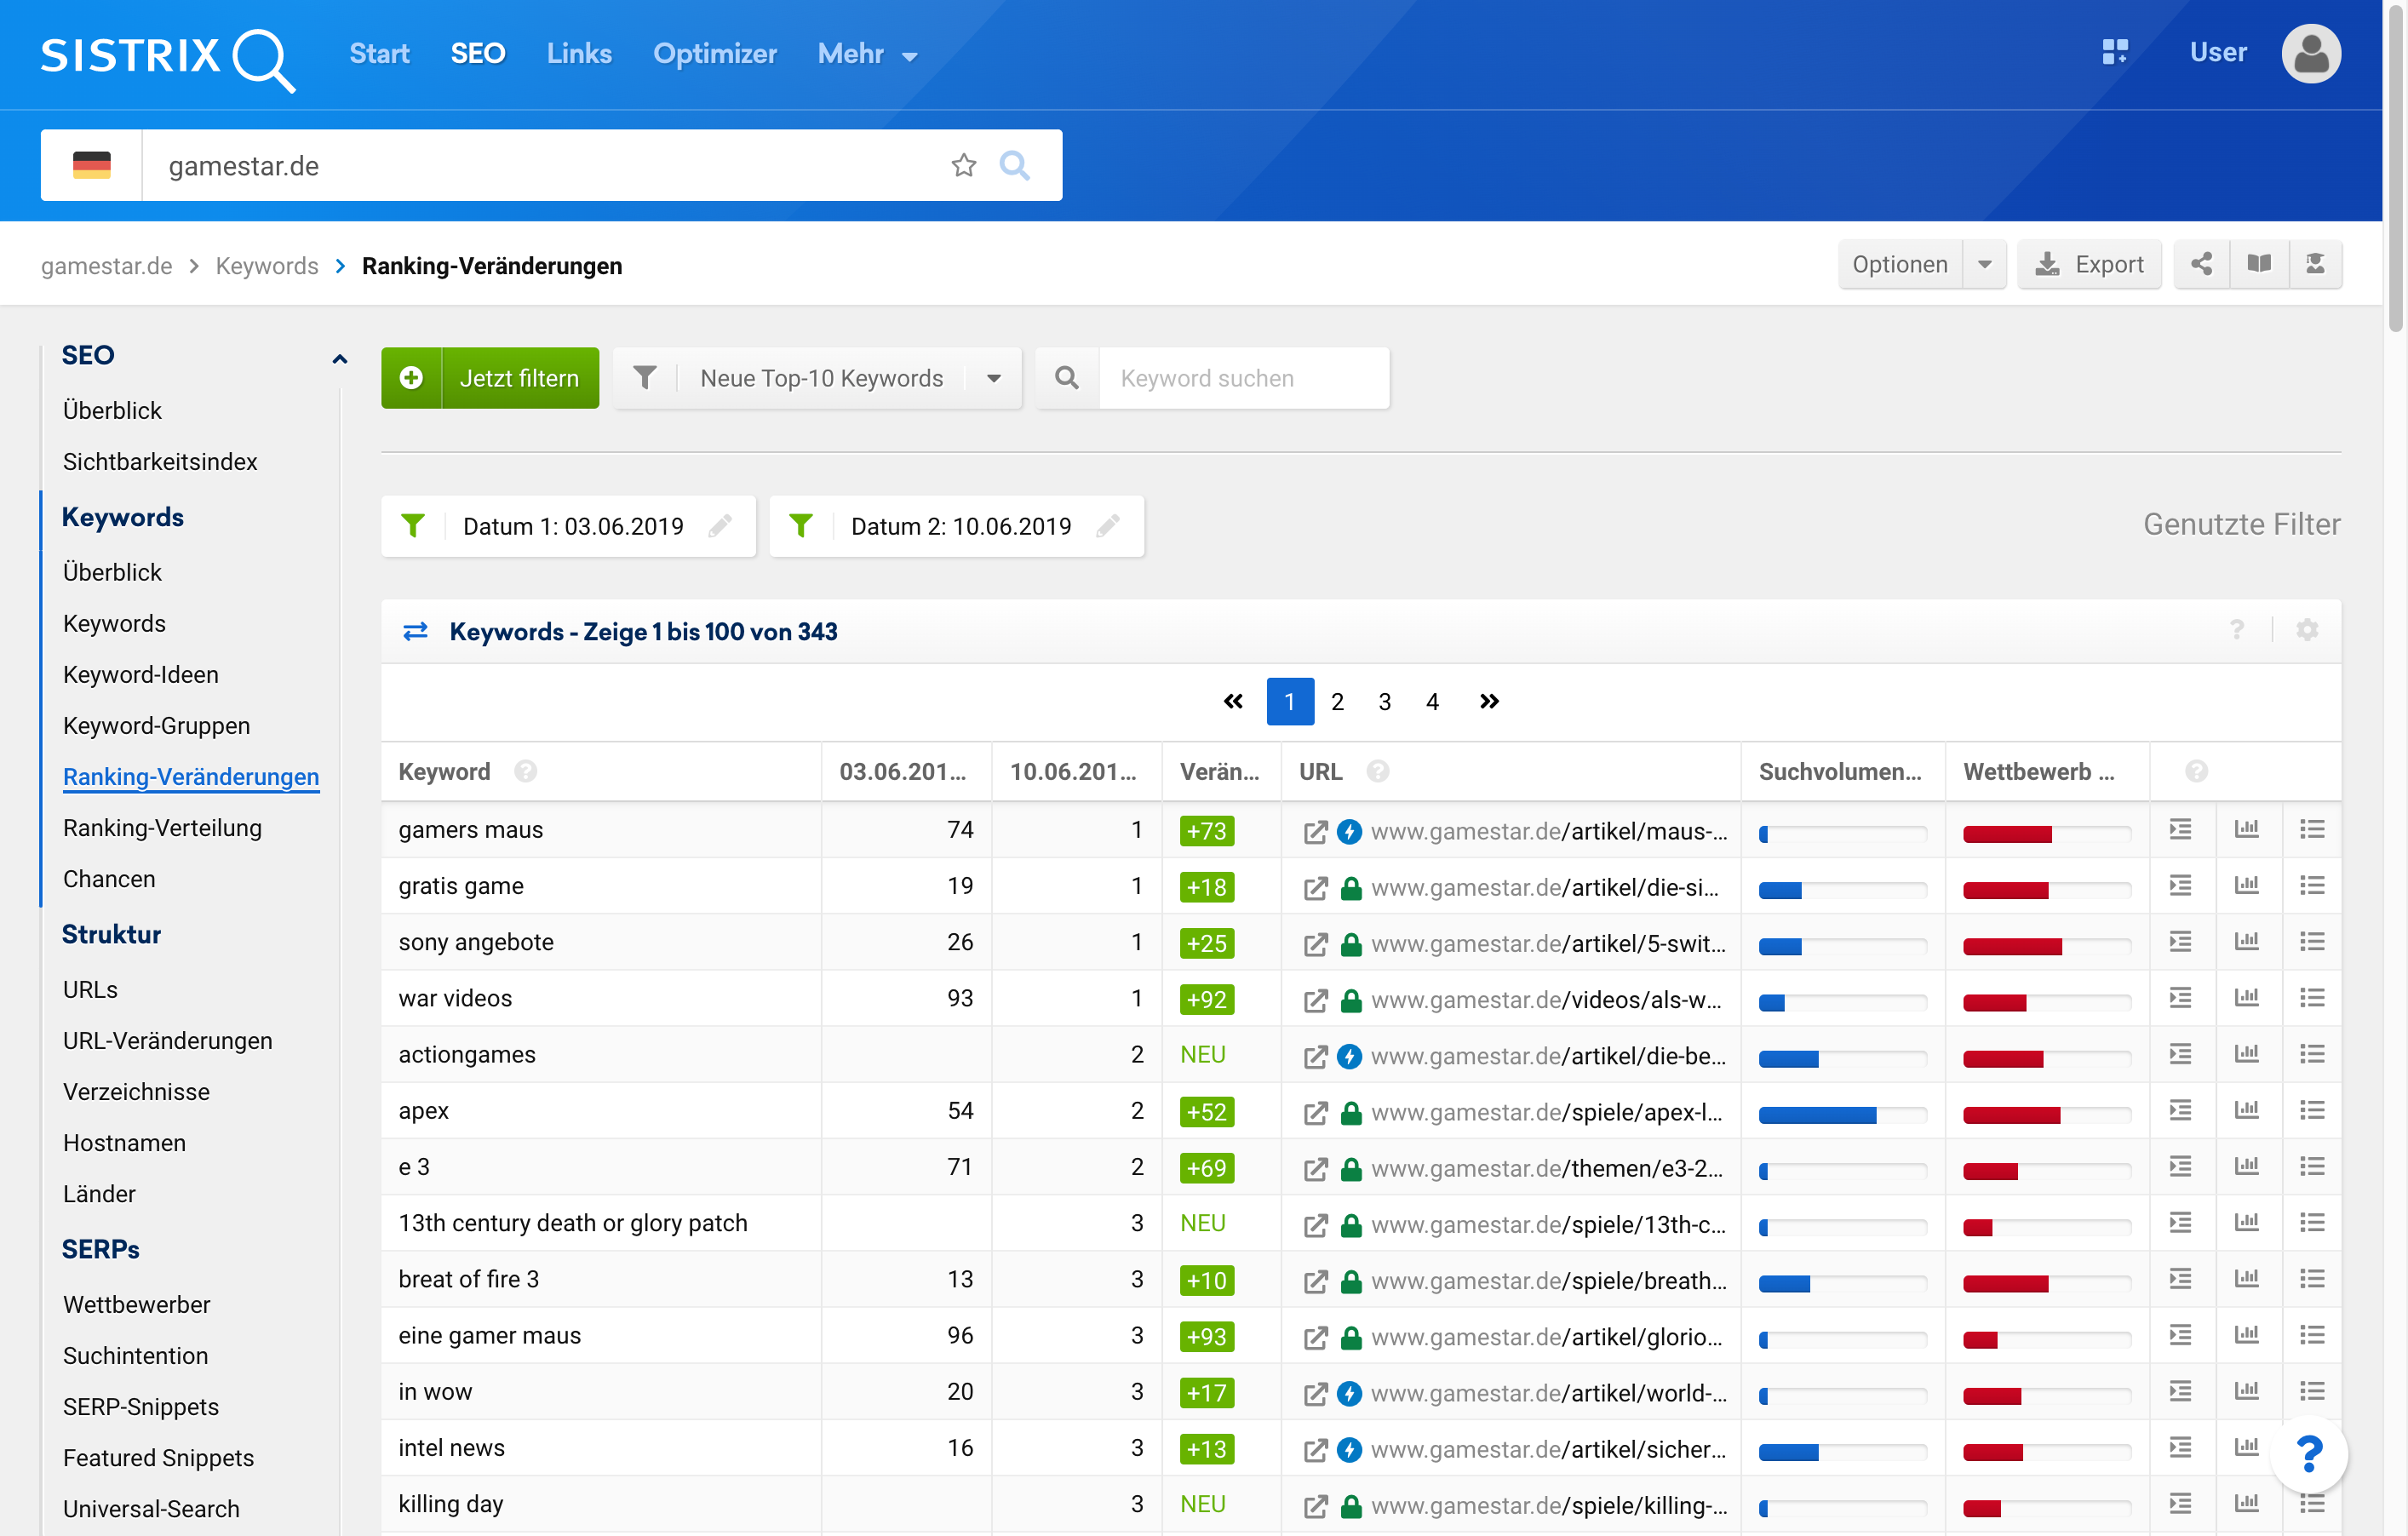The height and width of the screenshot is (1536, 2408).
Task: Click the settings/grid icon top right
Action: point(2113,51)
